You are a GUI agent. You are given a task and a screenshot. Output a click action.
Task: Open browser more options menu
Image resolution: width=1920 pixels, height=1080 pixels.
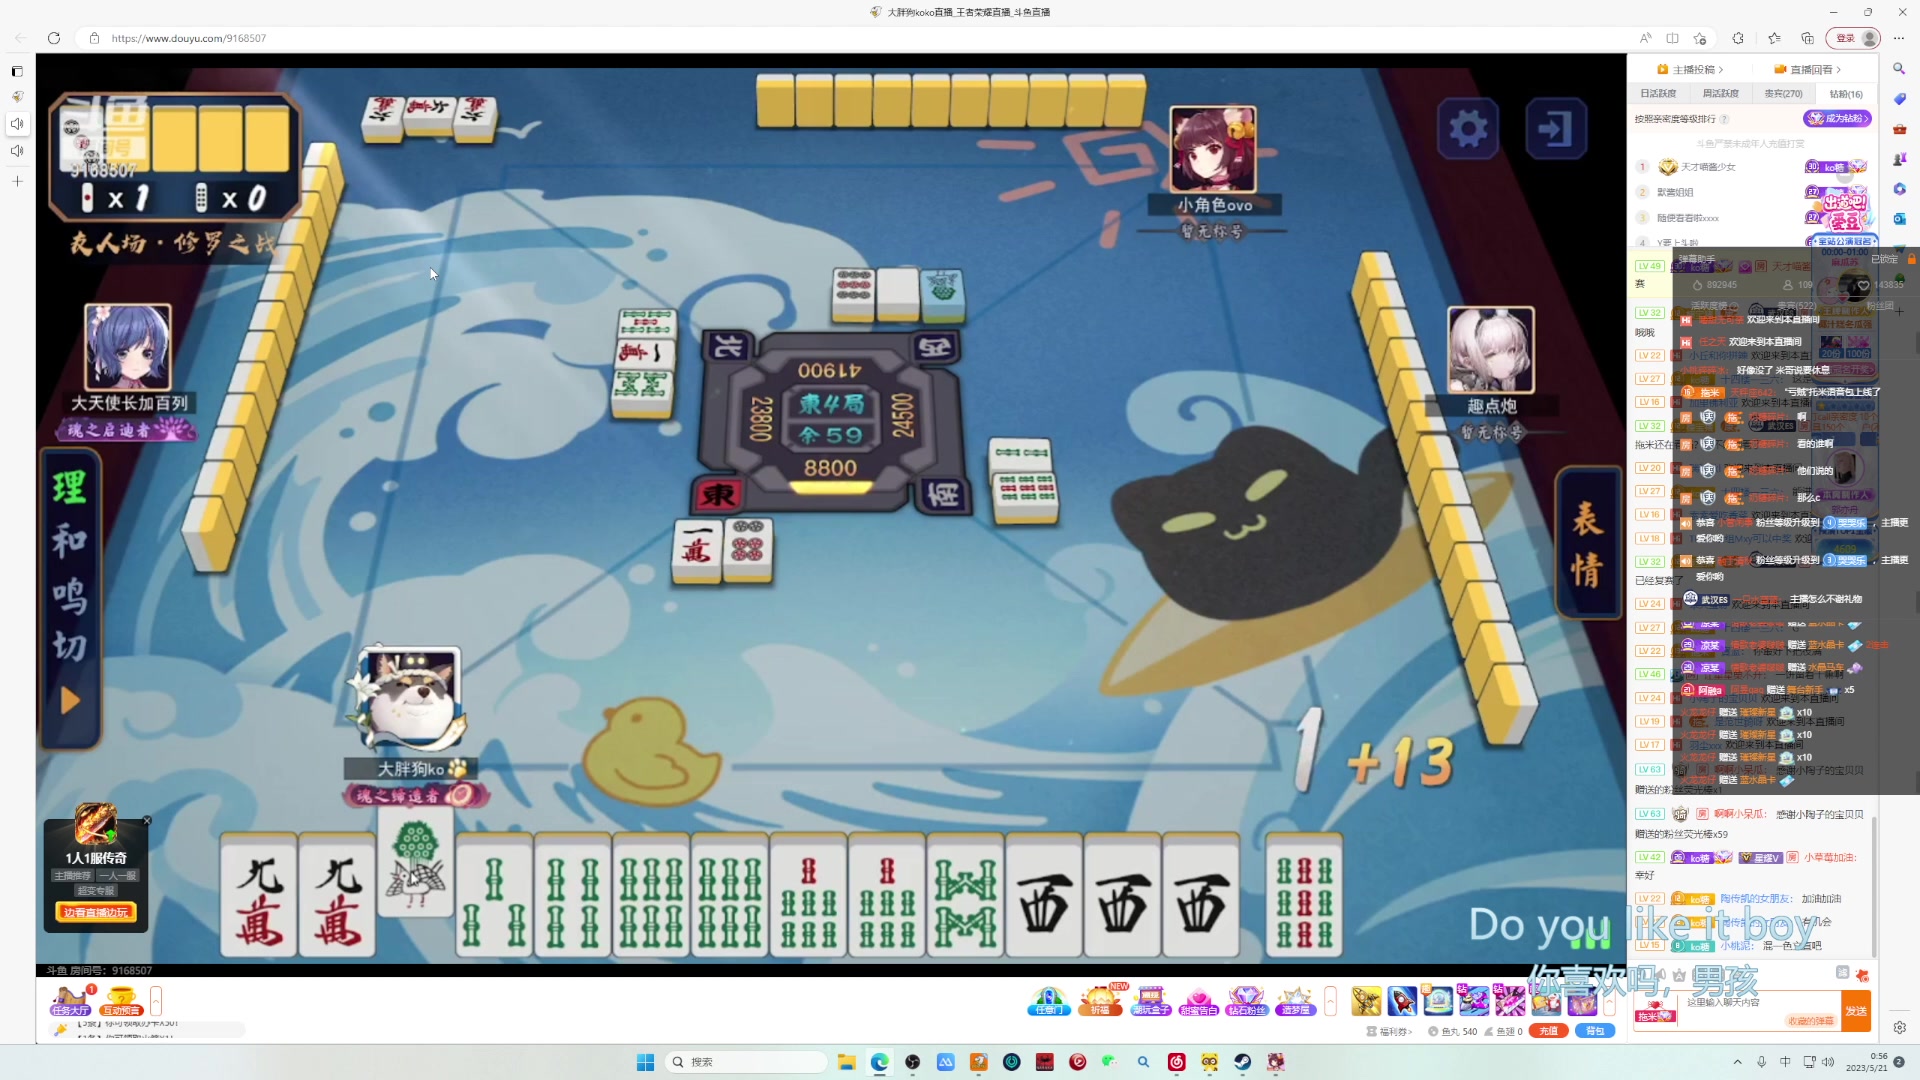(x=1899, y=38)
